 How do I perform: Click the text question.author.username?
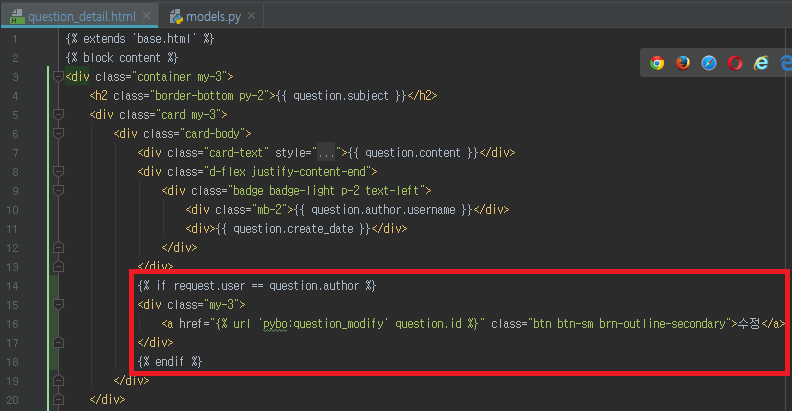(x=383, y=210)
